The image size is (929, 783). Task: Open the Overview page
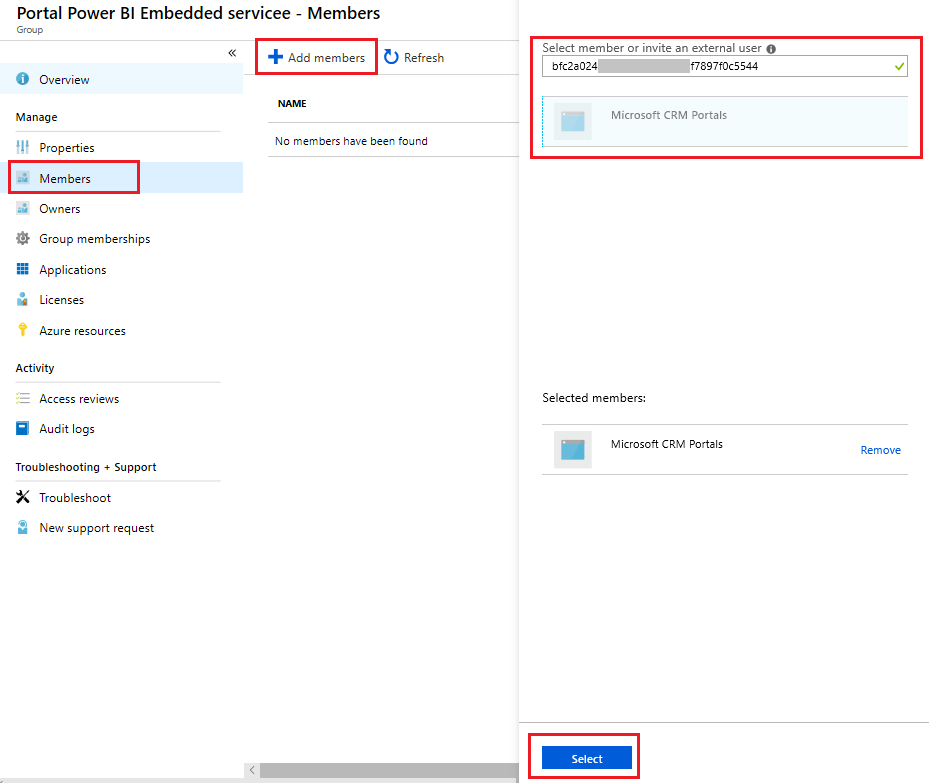(121, 79)
